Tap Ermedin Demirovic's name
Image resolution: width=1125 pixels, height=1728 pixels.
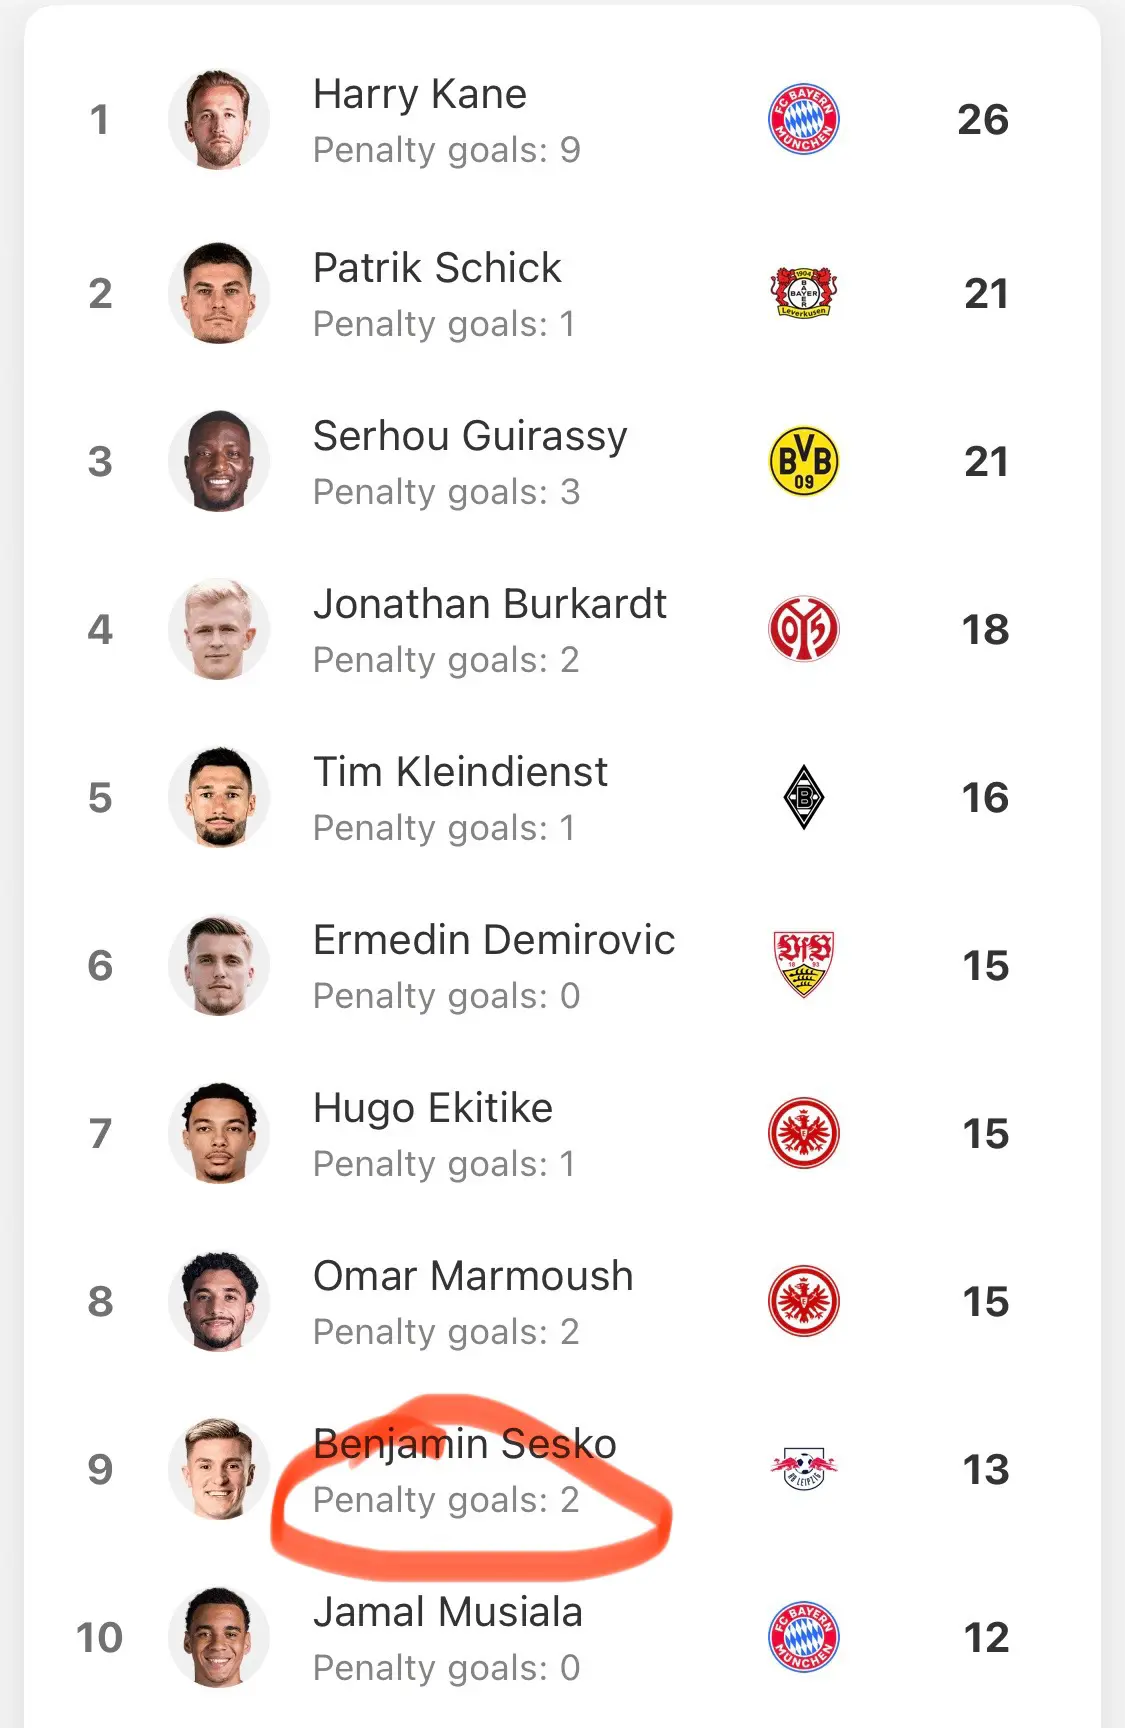494,940
